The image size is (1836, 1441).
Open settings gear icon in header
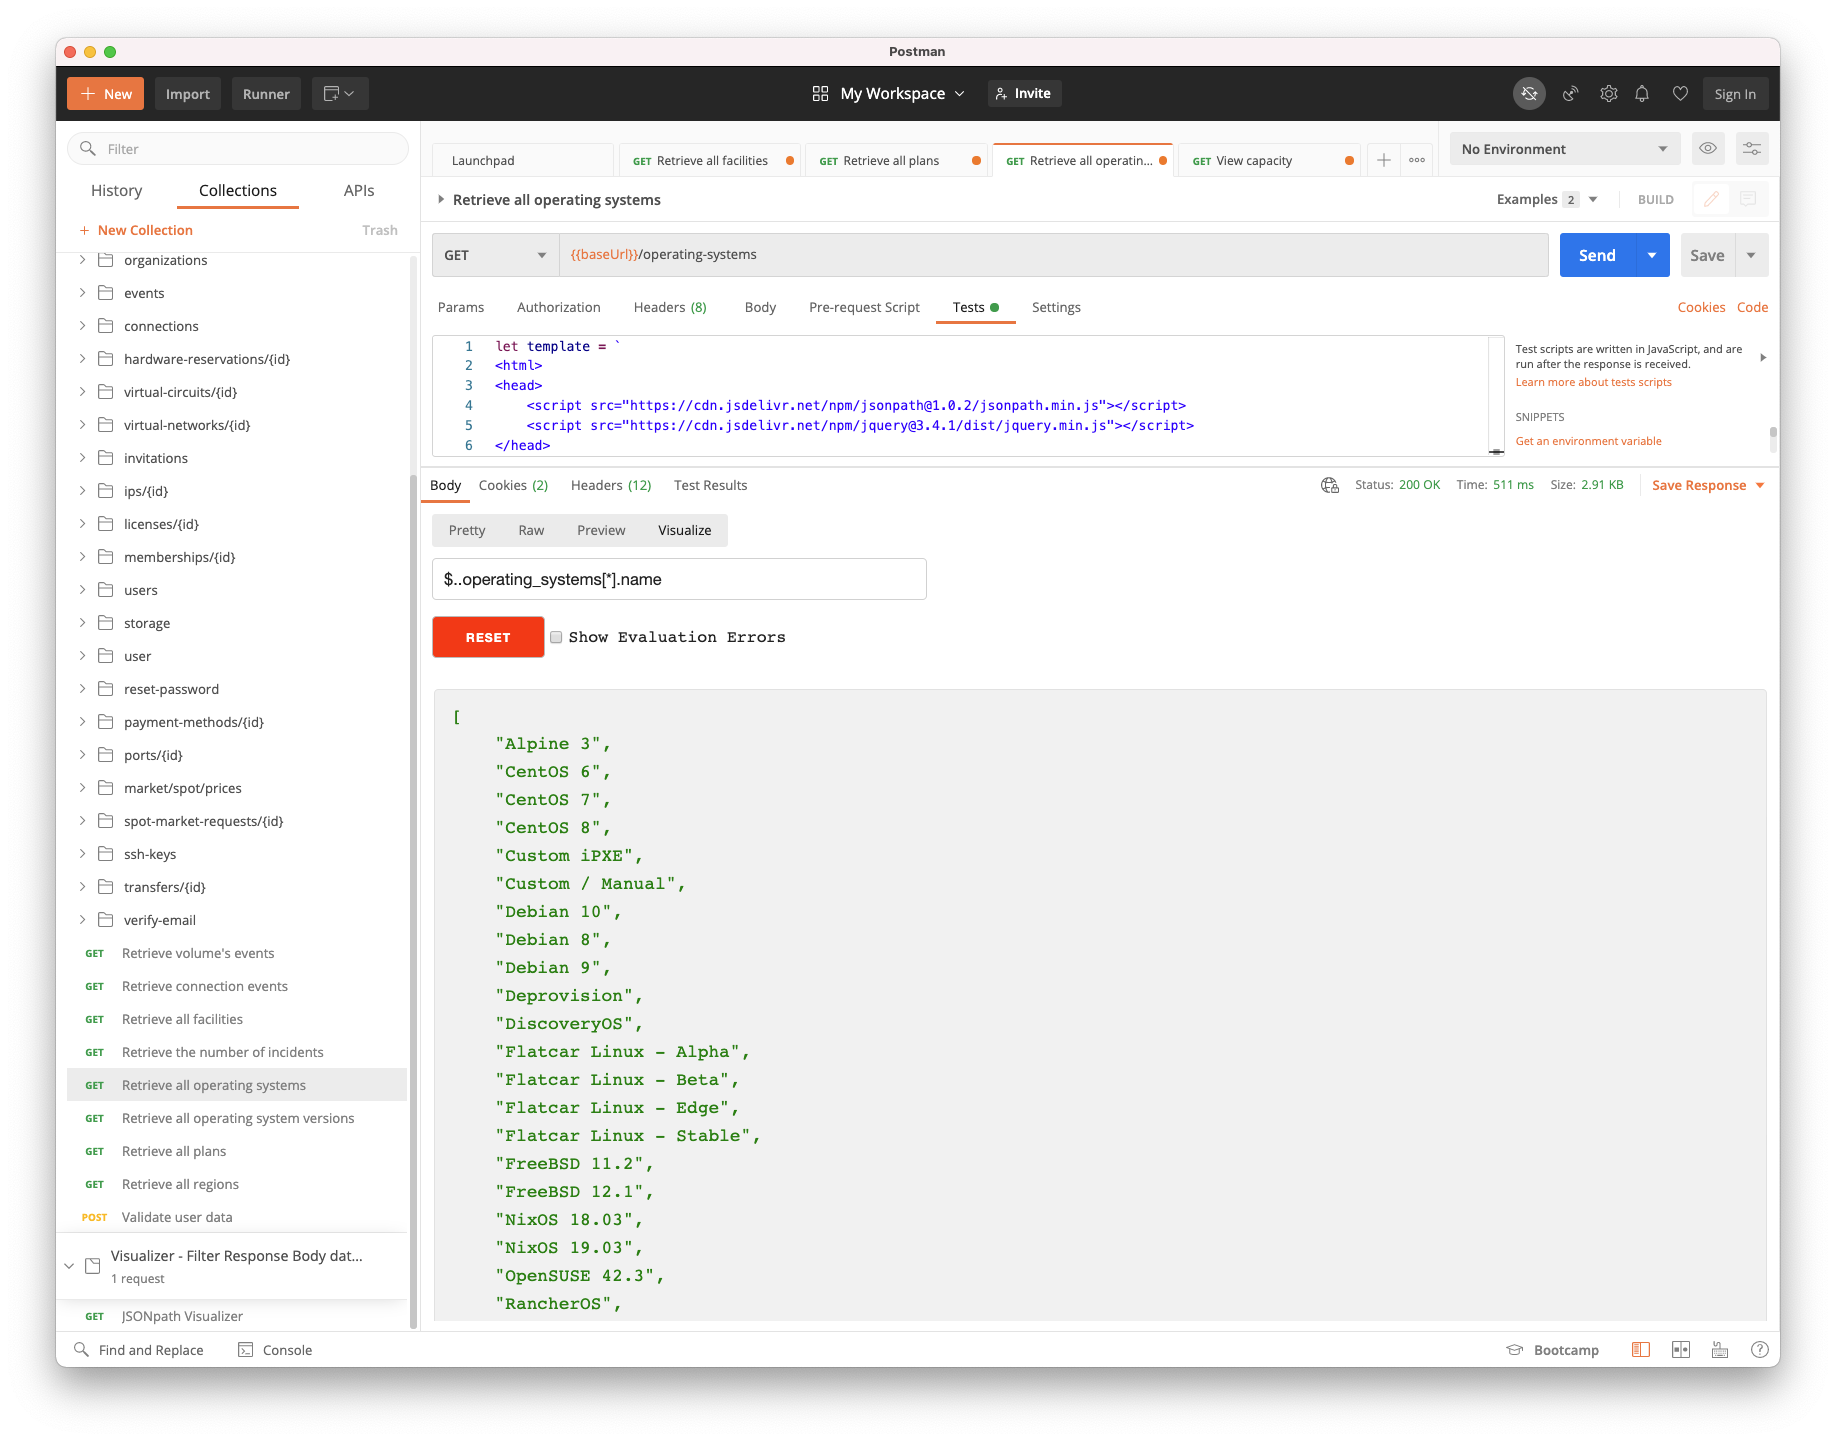(1608, 94)
